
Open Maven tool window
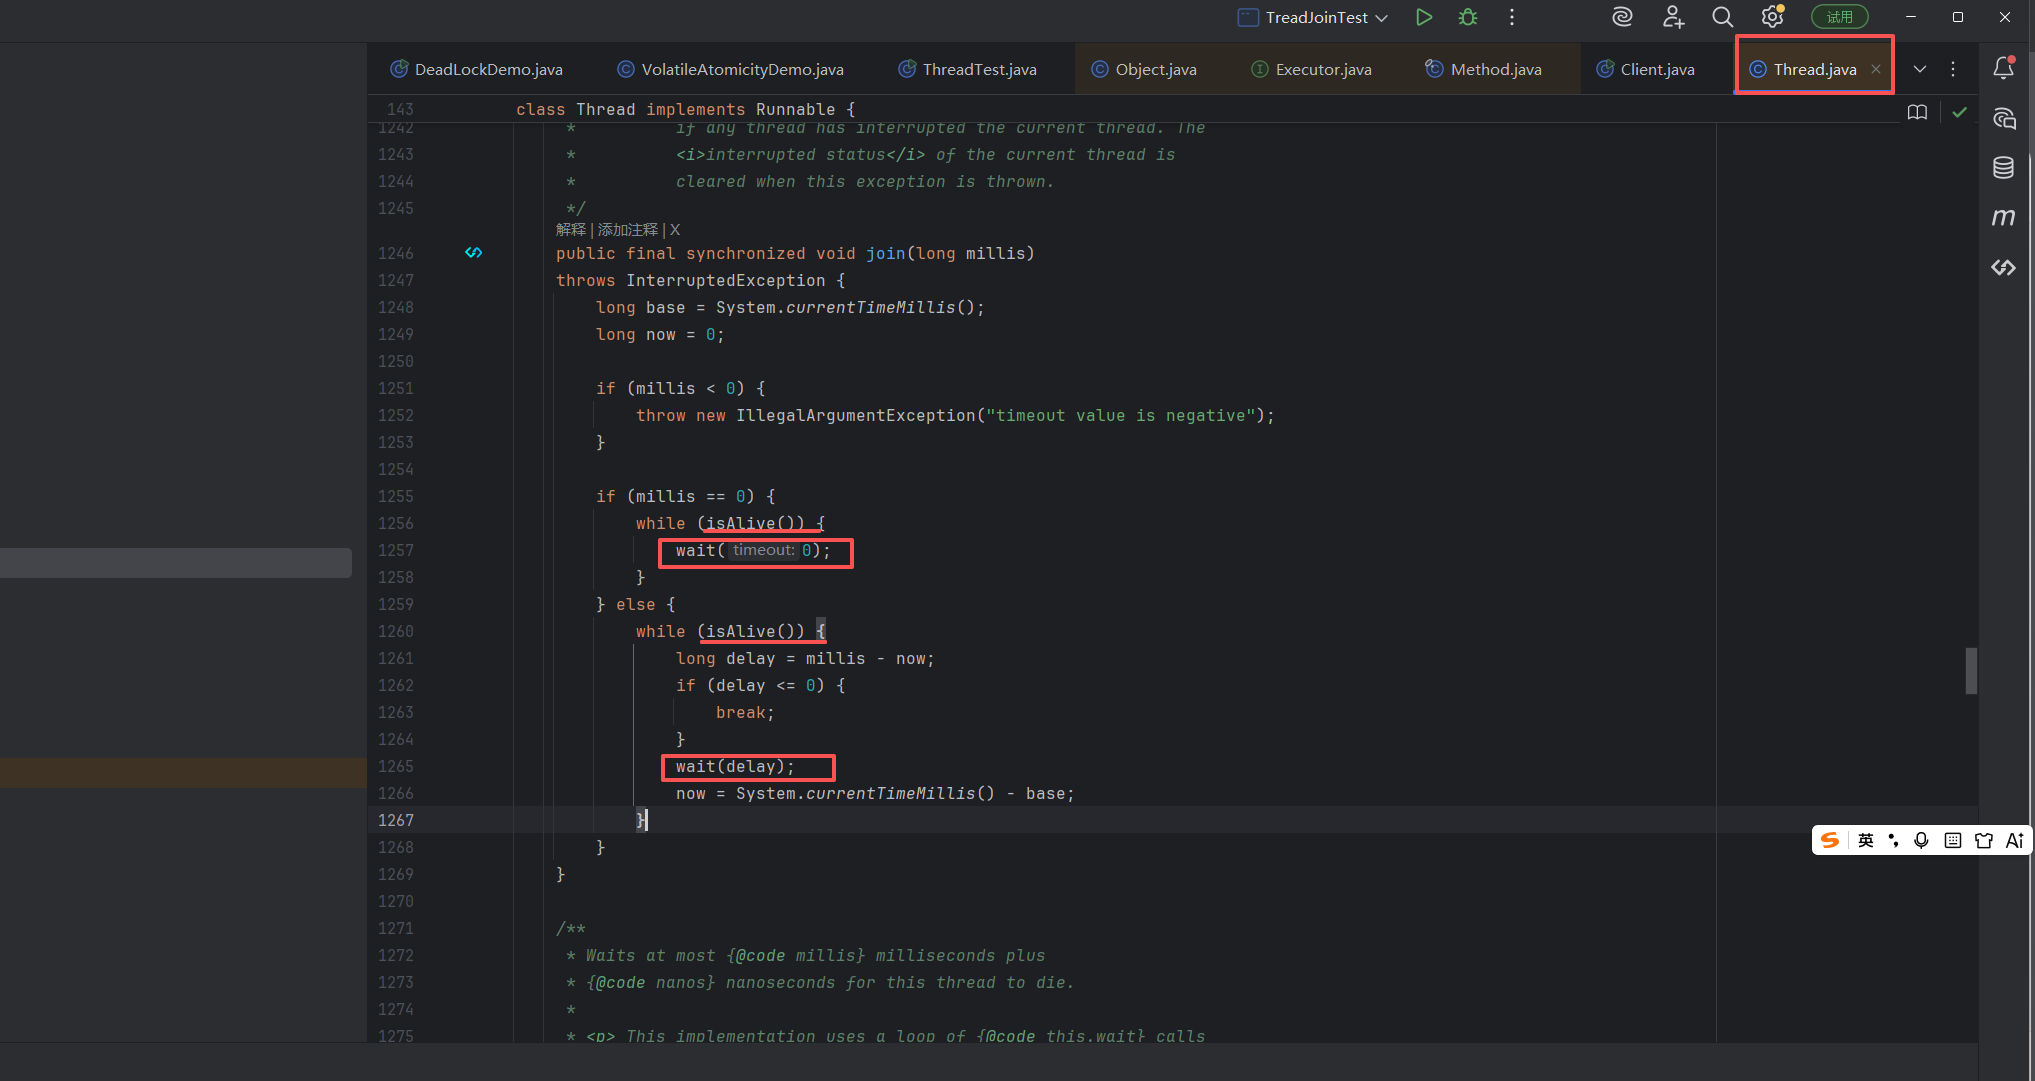click(x=2003, y=217)
